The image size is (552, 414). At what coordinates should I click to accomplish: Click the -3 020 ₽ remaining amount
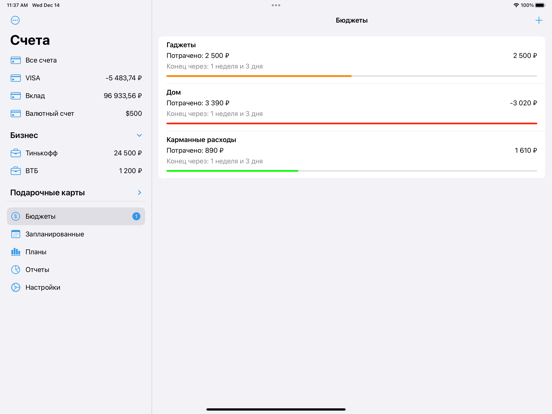coord(523,103)
